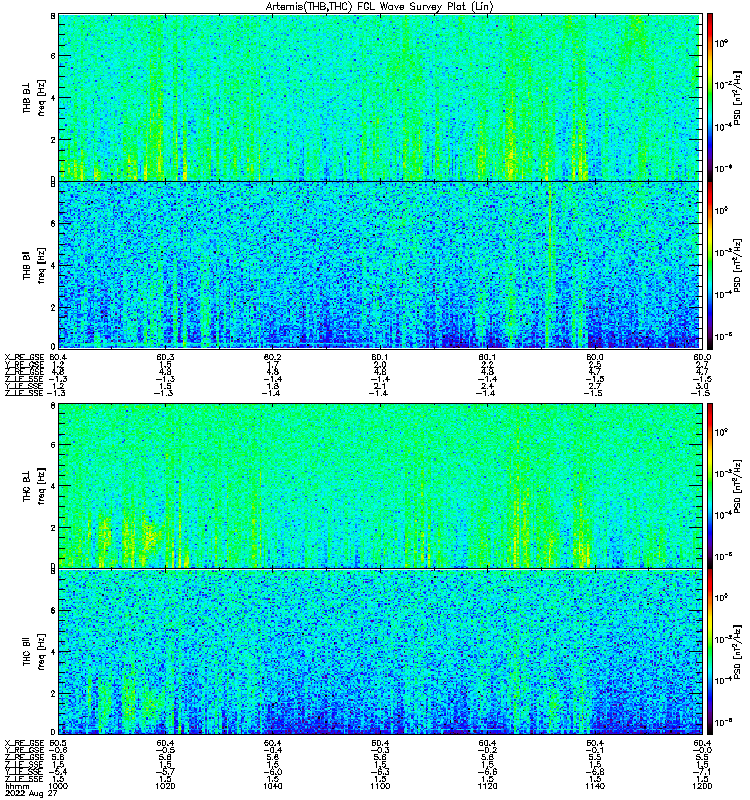This screenshot has height=800, width=750.
Task: Click the '60.2' X_RE_GSE value under THB
Action: point(272,357)
